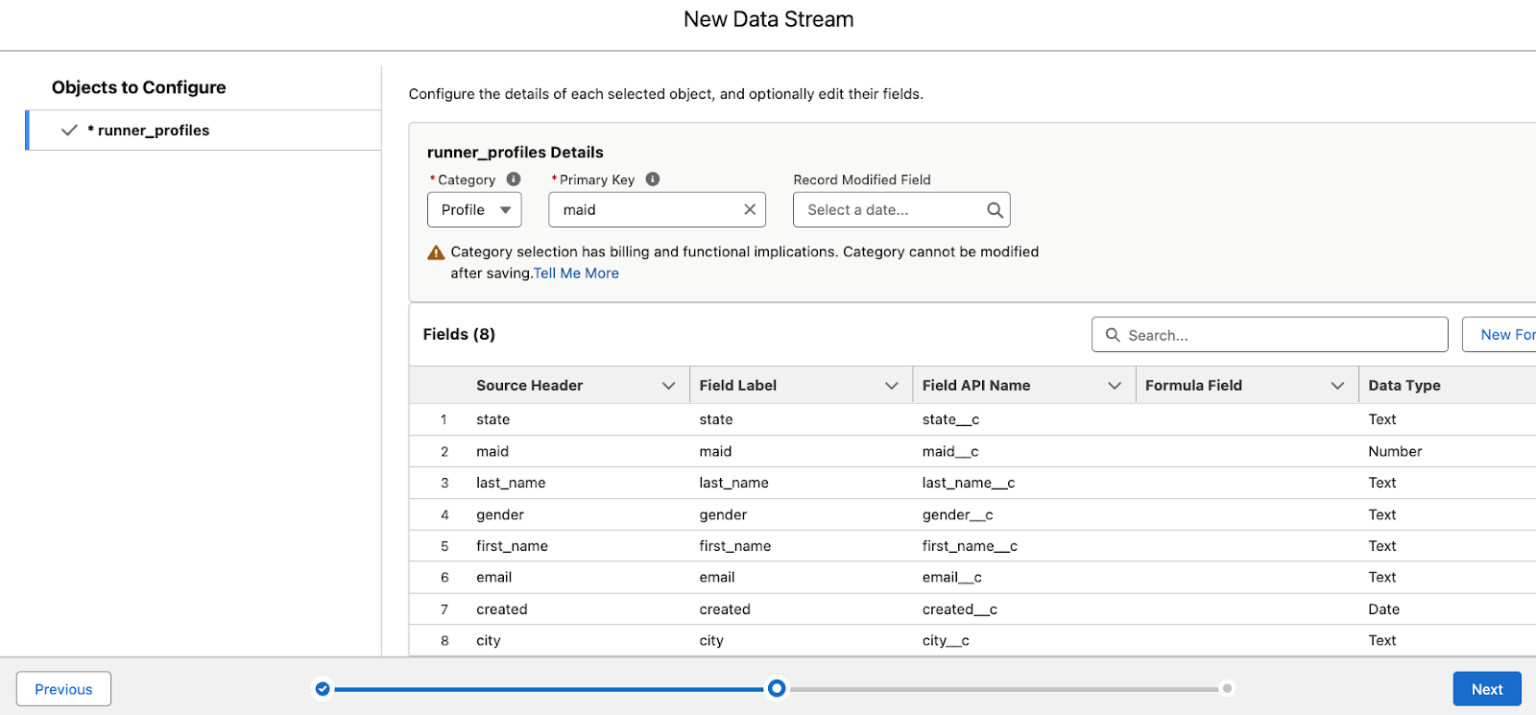Select row 2 containing the maid field

[700, 451]
